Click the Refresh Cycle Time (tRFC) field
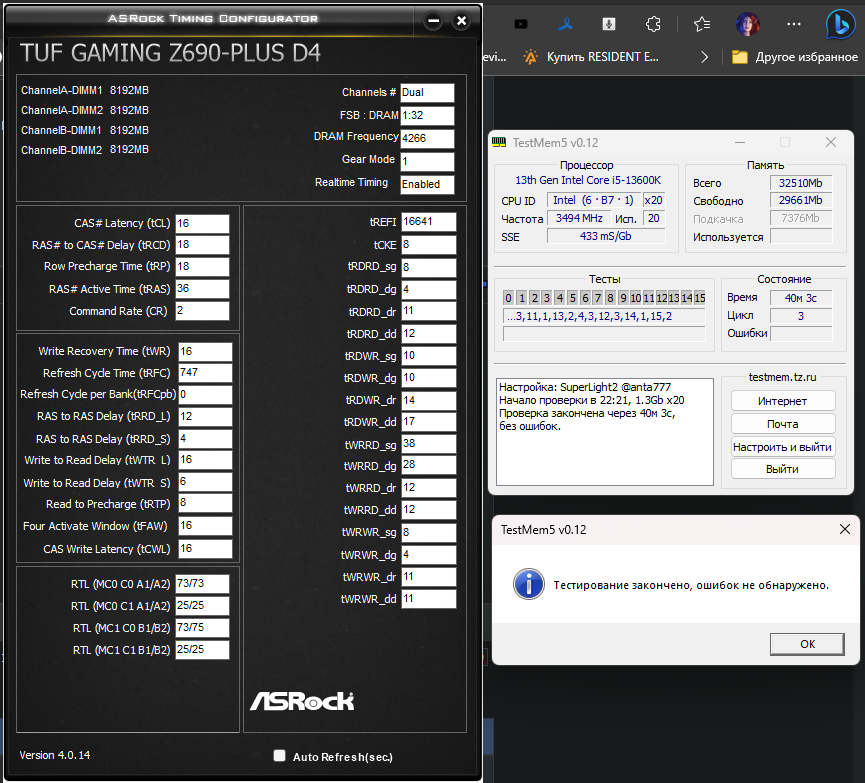Screen dimensions: 865x783 point(205,373)
